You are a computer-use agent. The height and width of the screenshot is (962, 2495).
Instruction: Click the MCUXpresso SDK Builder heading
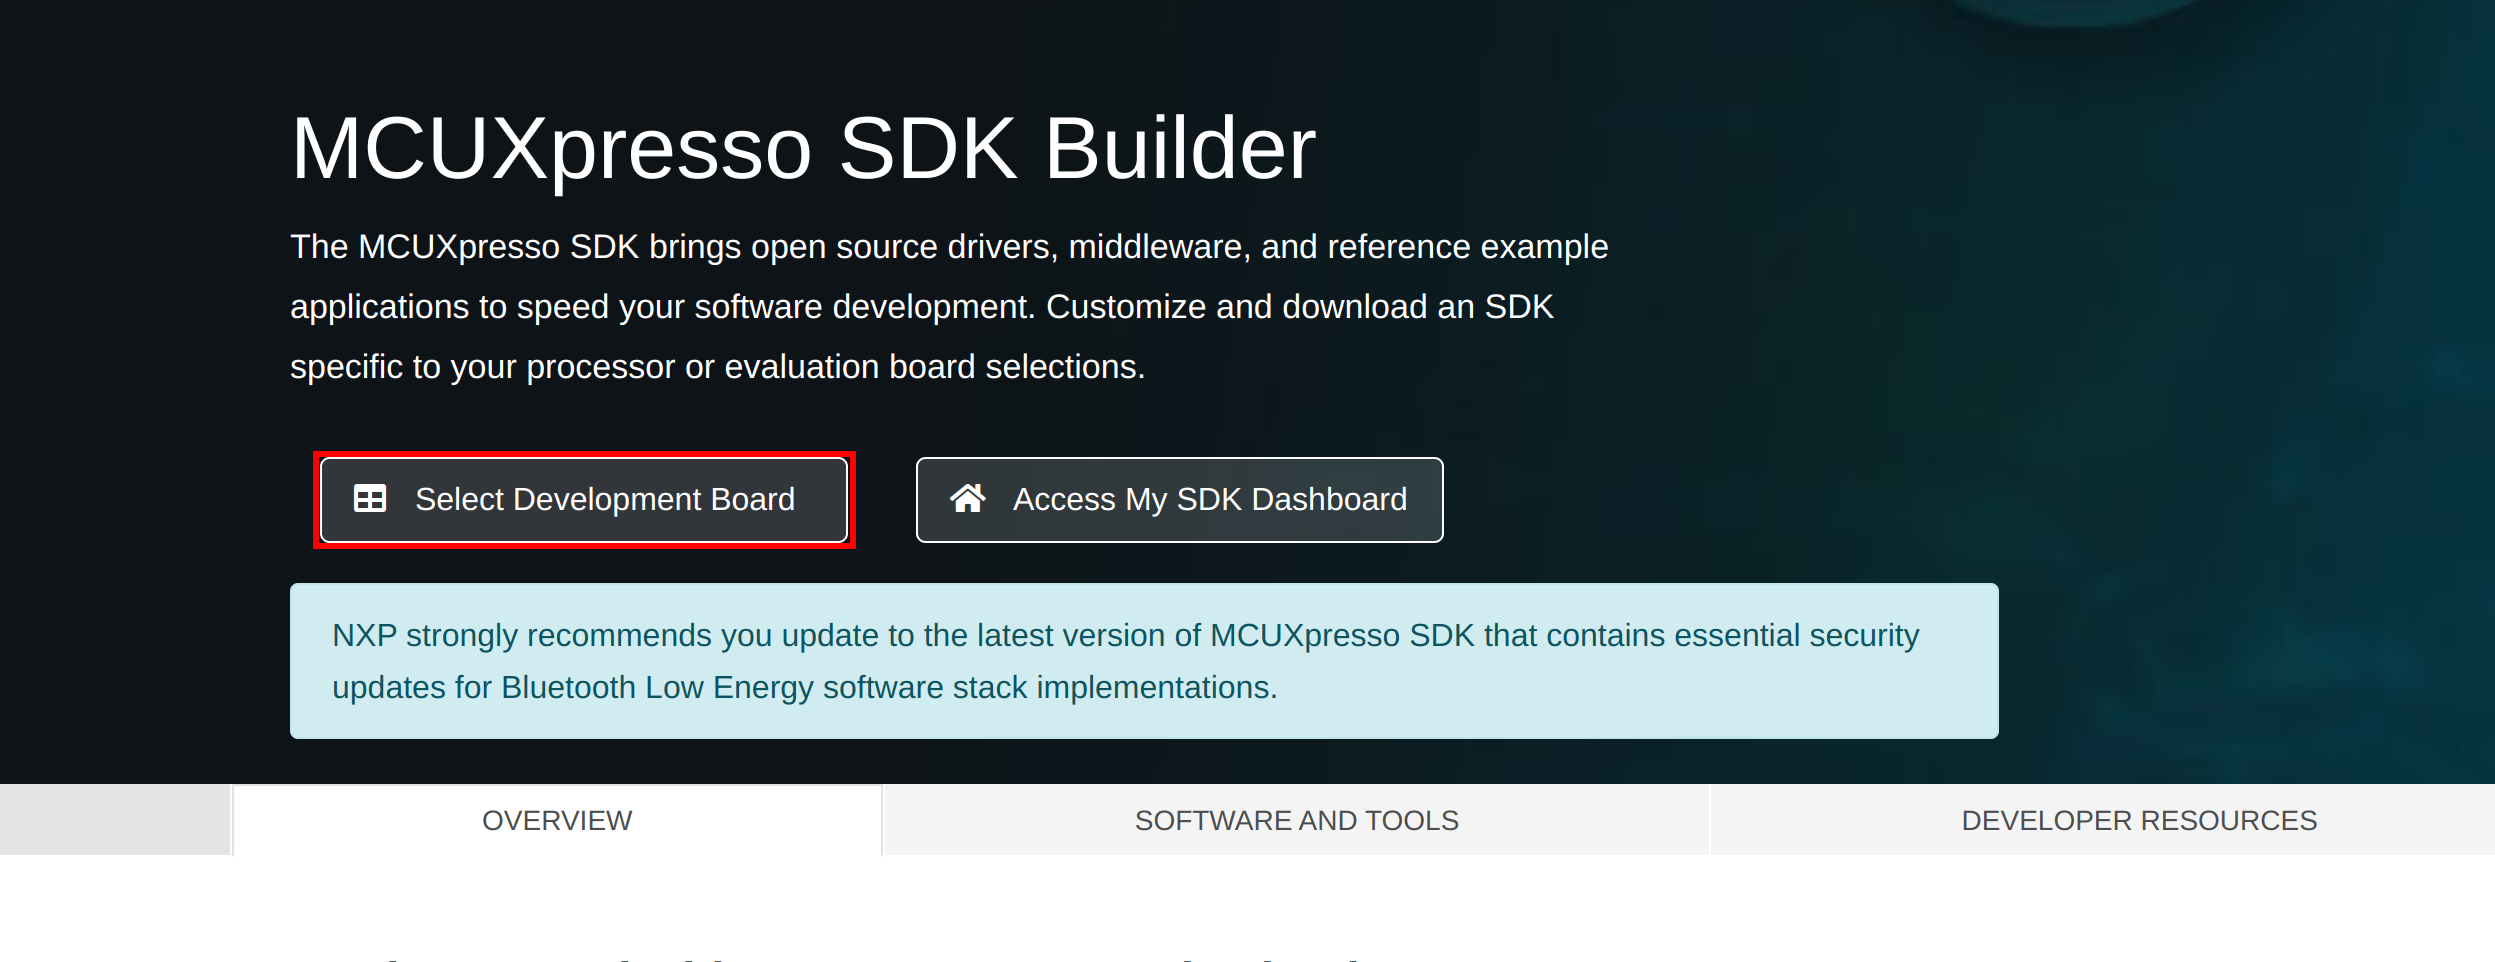[803, 148]
